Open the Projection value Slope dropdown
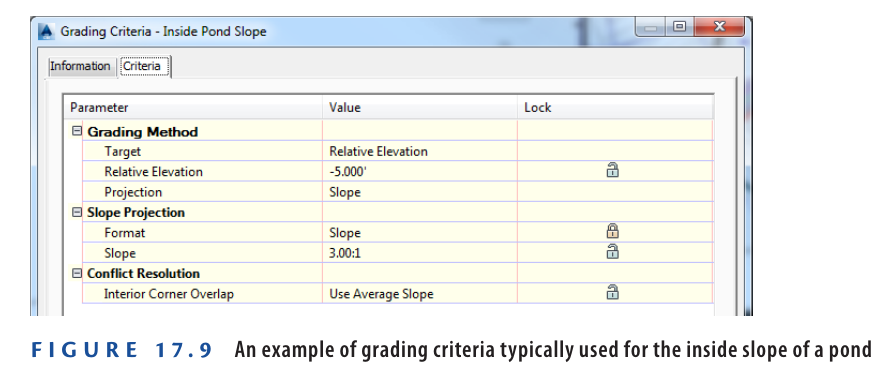 pyautogui.click(x=419, y=192)
